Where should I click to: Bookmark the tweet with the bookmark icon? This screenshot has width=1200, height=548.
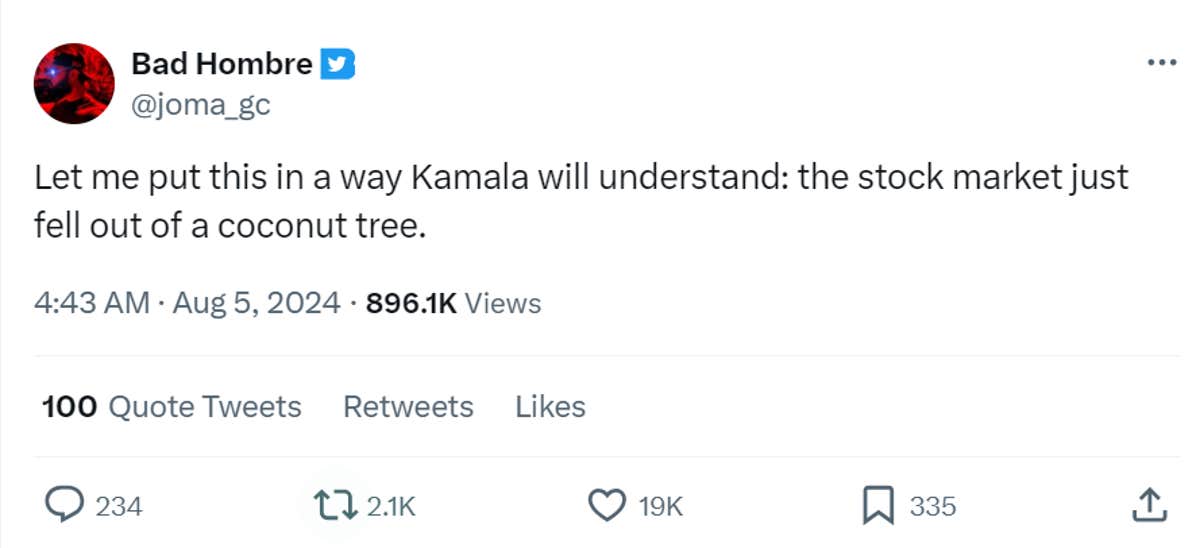877,505
